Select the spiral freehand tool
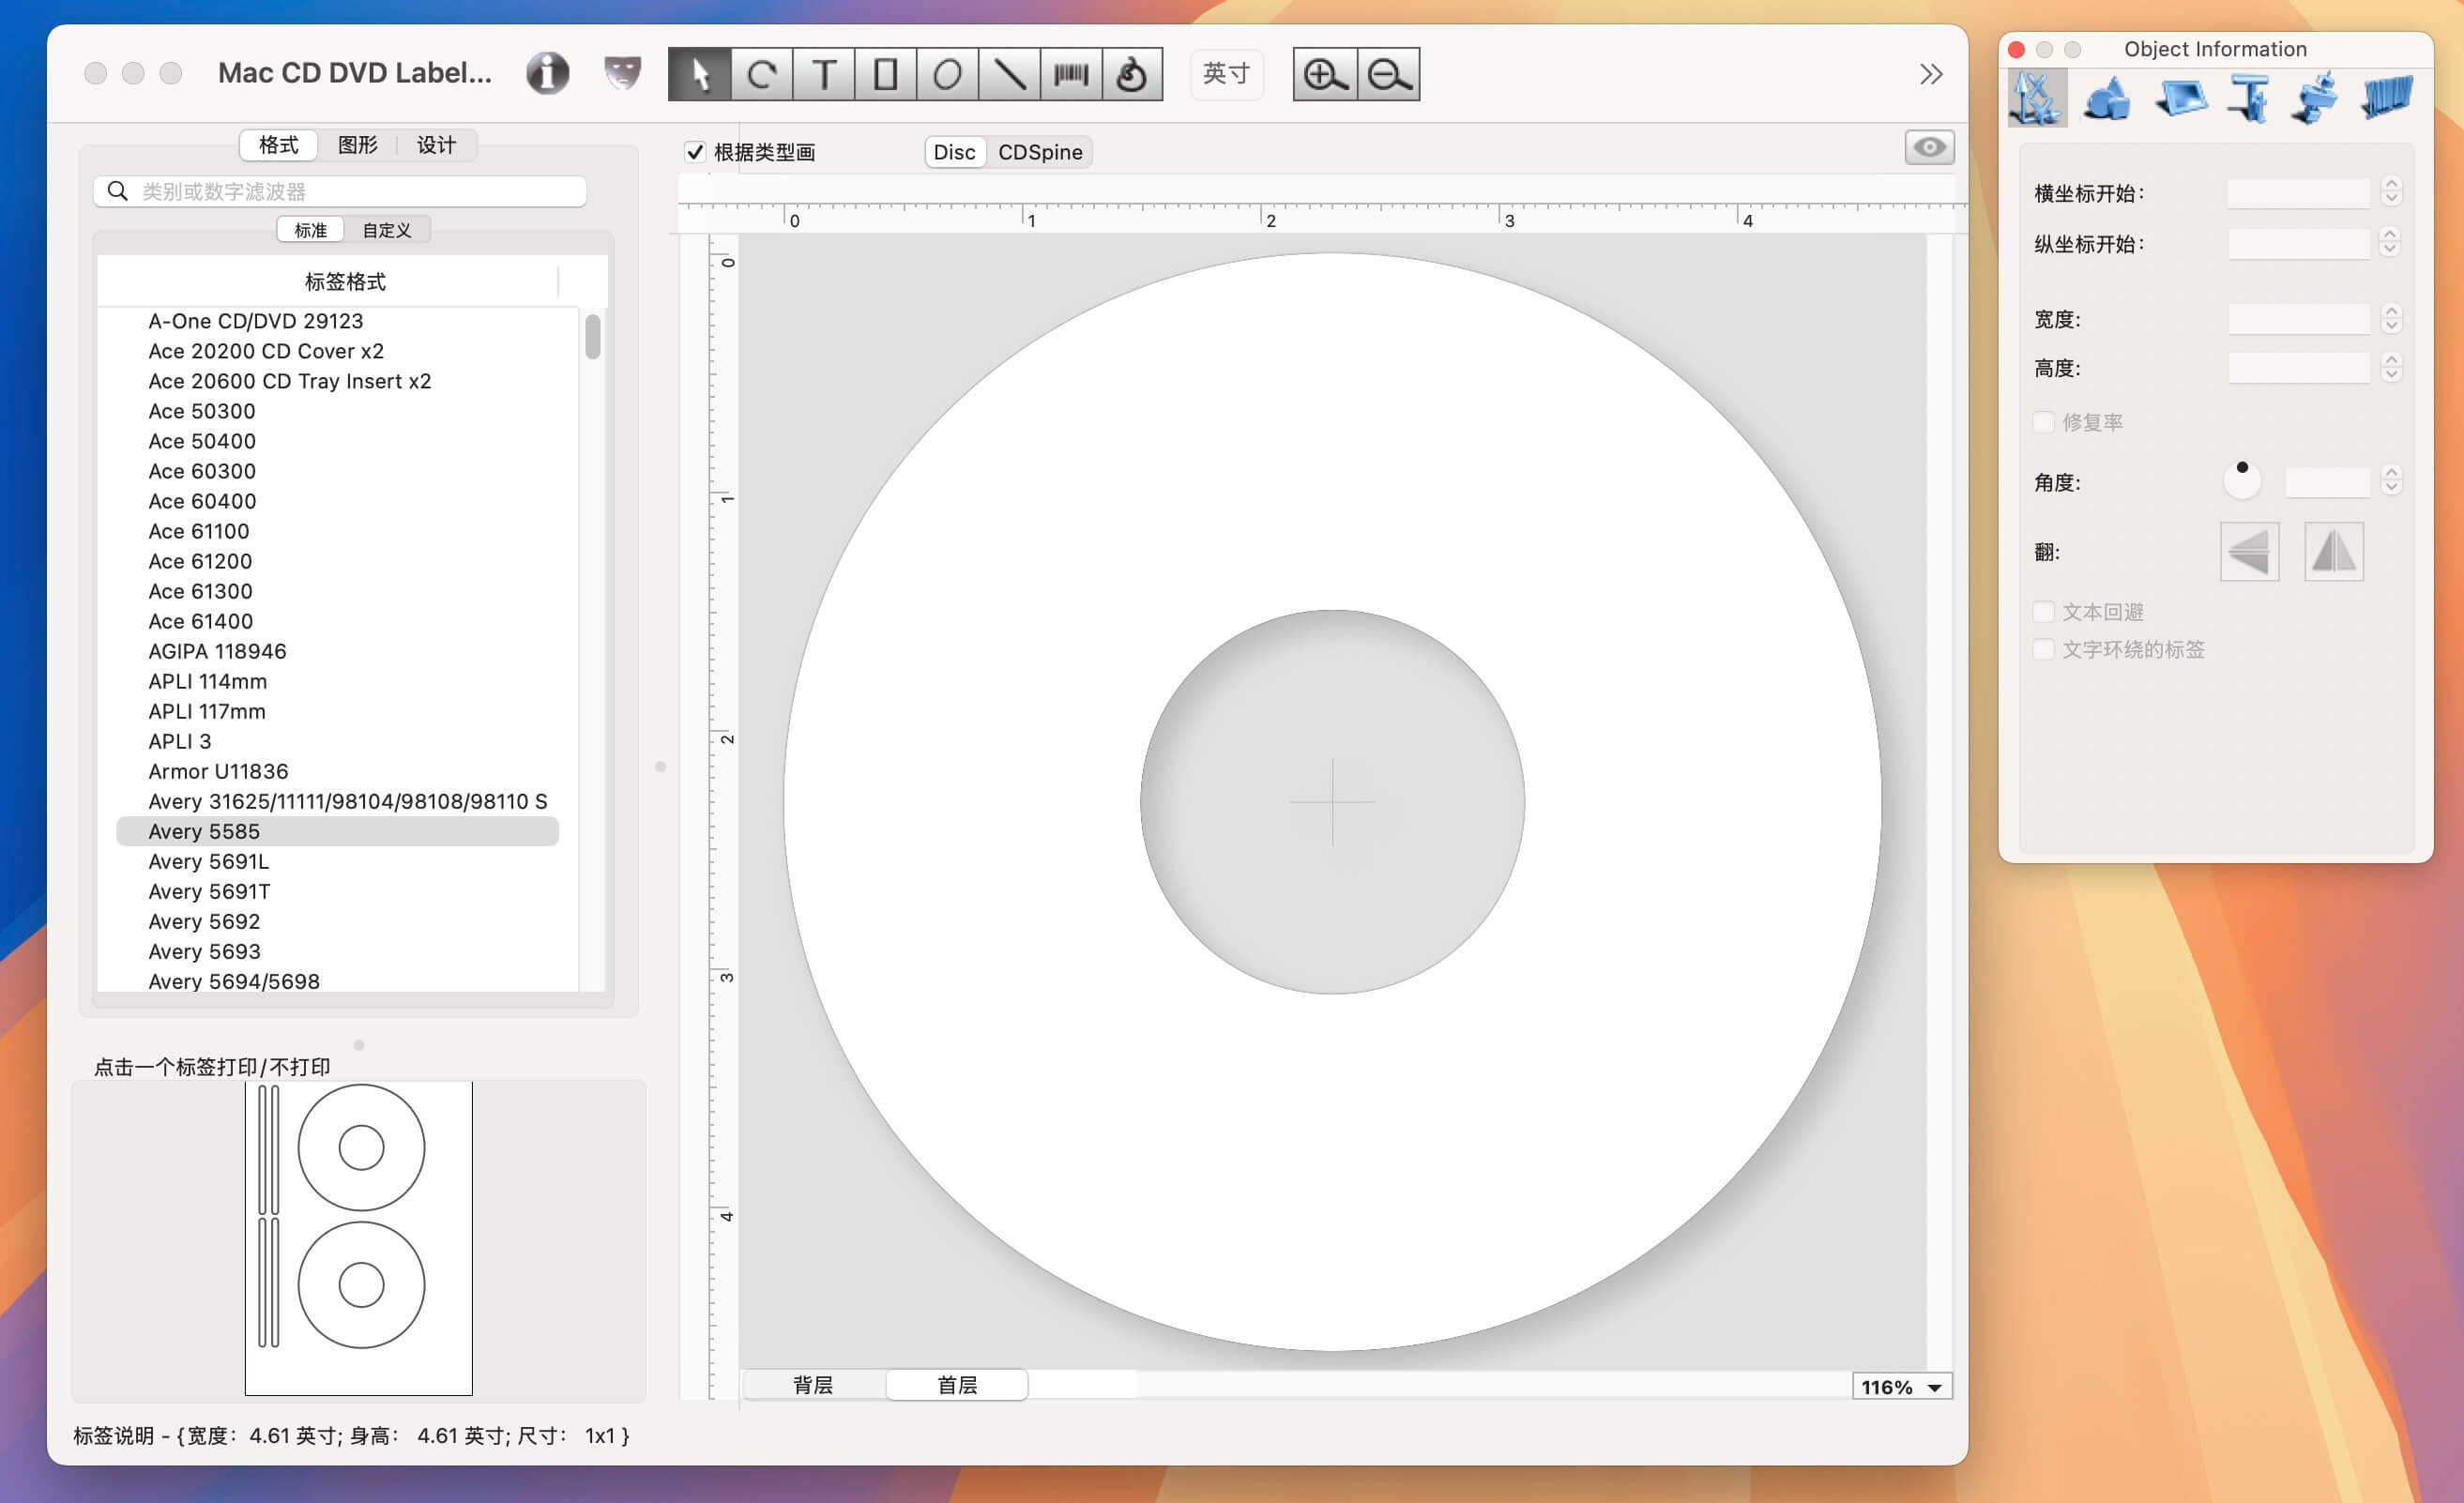 click(x=1133, y=73)
